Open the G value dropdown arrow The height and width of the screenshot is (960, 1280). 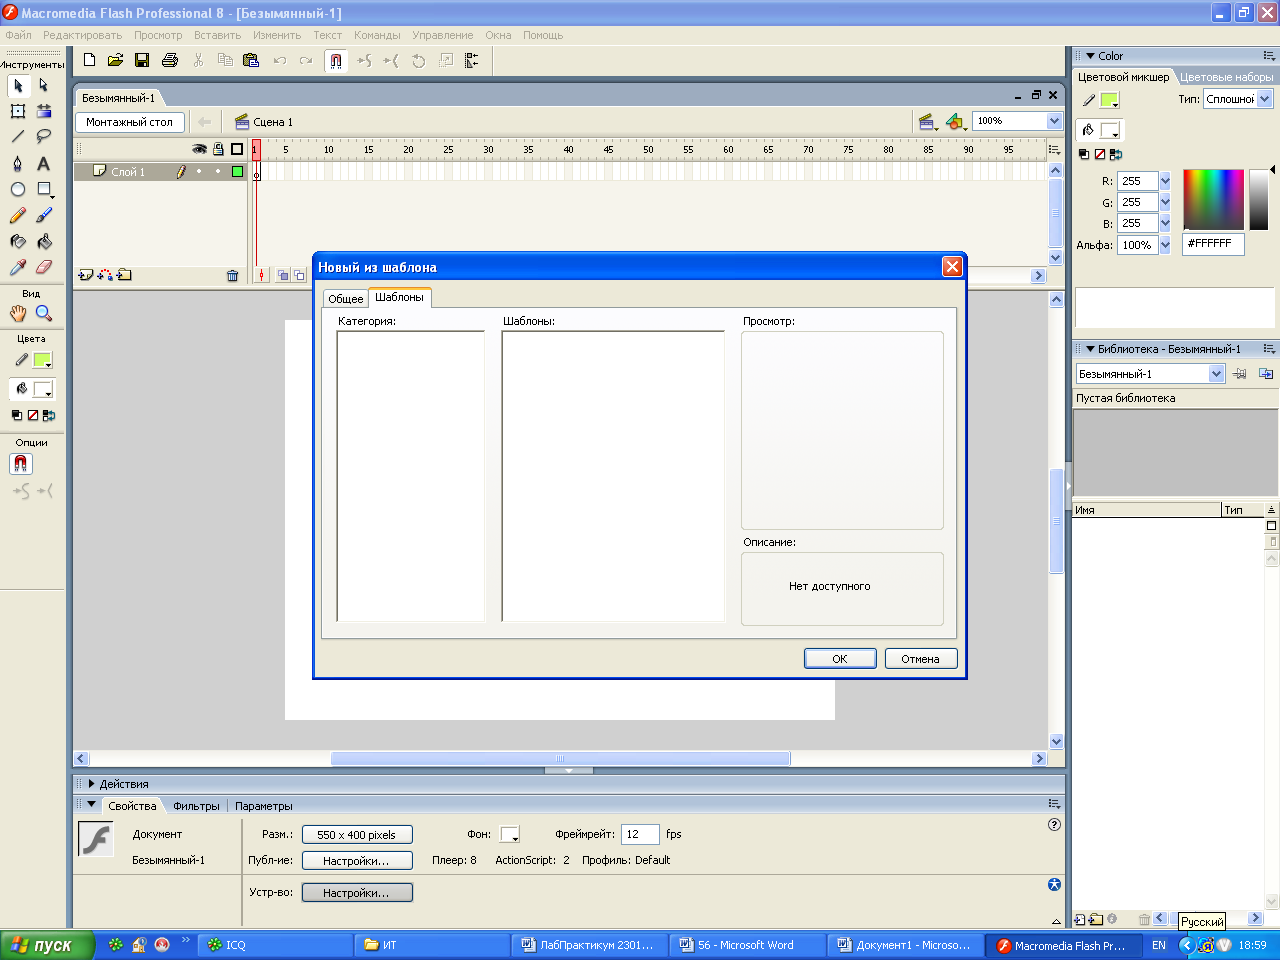(x=1165, y=202)
